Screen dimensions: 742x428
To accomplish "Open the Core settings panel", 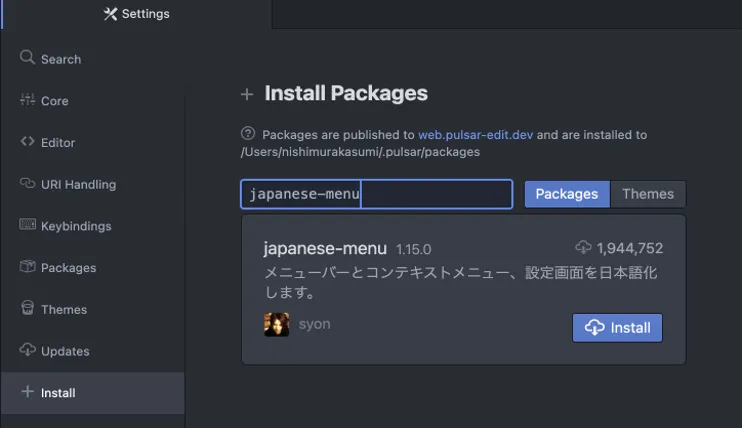I will pyautogui.click(x=93, y=101).
